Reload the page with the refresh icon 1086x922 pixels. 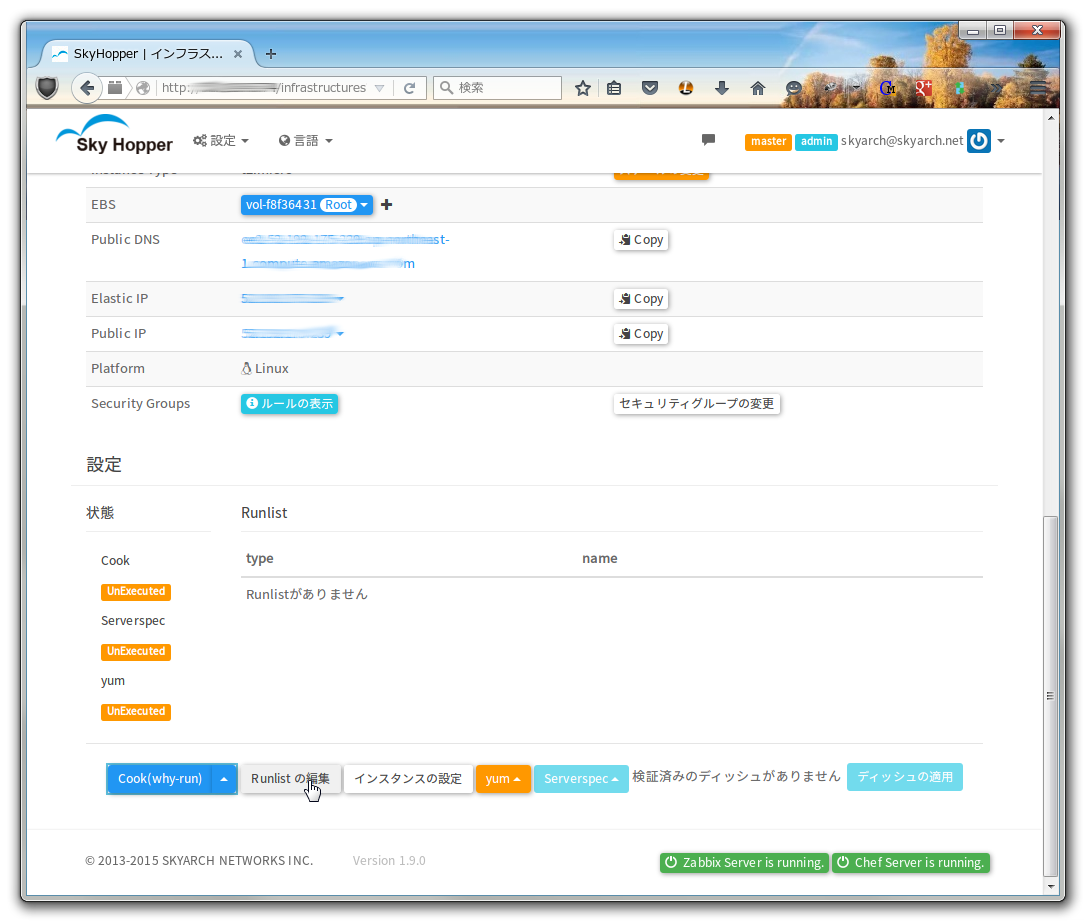[x=409, y=88]
